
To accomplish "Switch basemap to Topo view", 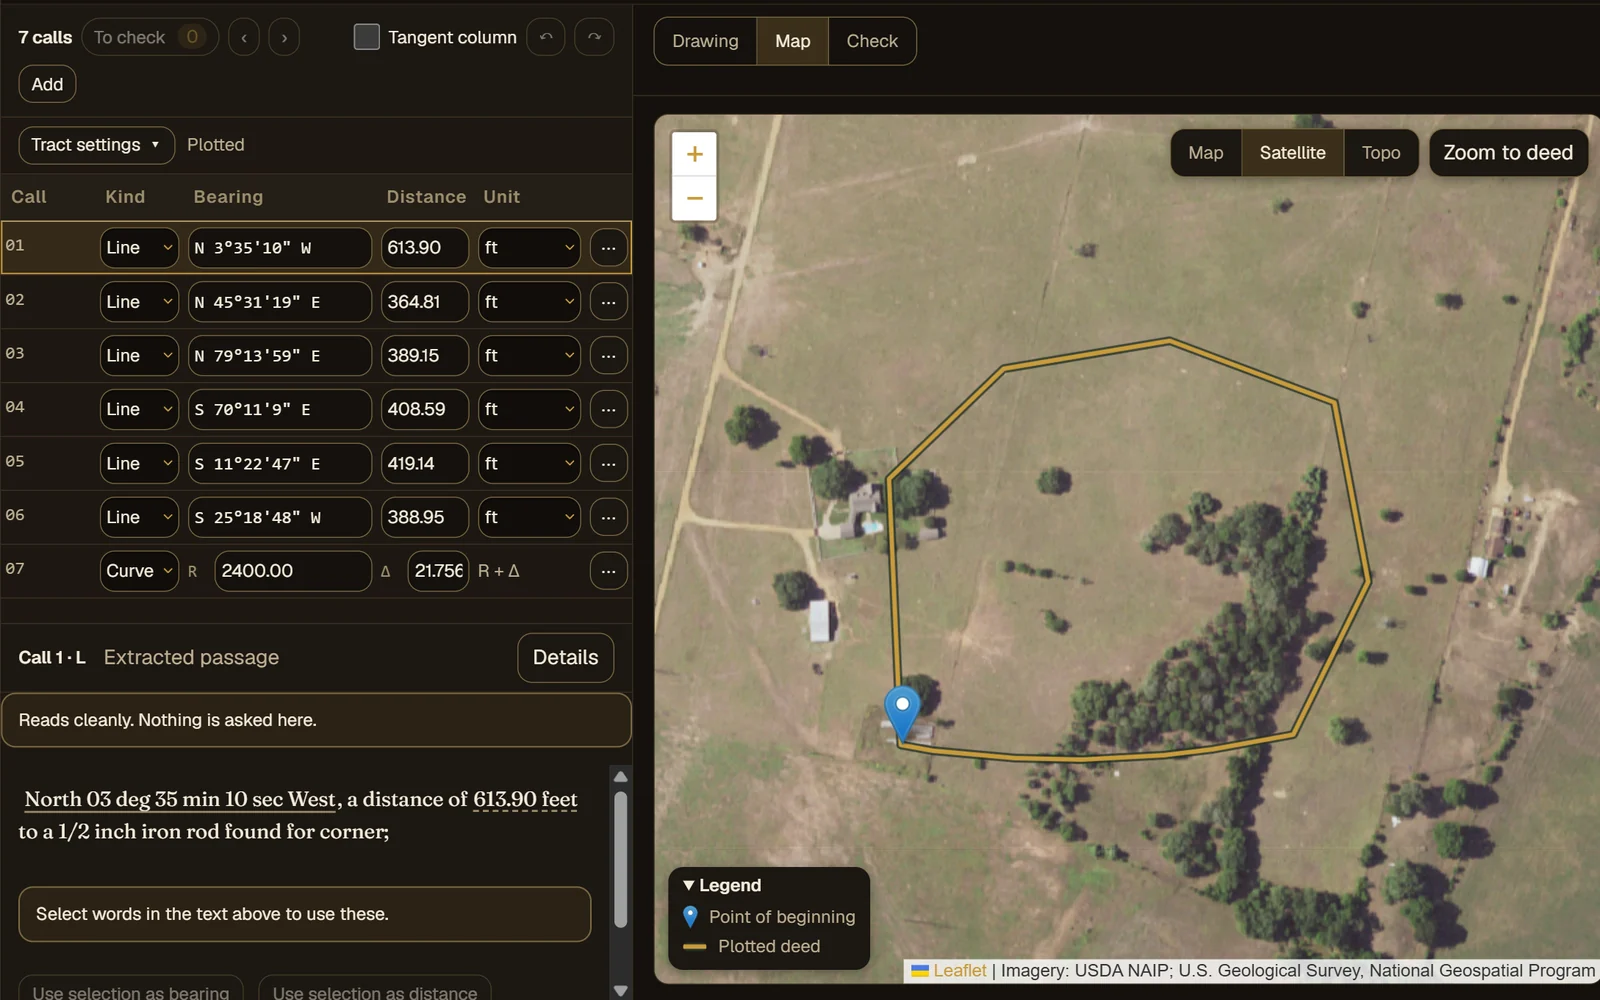I will click(1381, 153).
